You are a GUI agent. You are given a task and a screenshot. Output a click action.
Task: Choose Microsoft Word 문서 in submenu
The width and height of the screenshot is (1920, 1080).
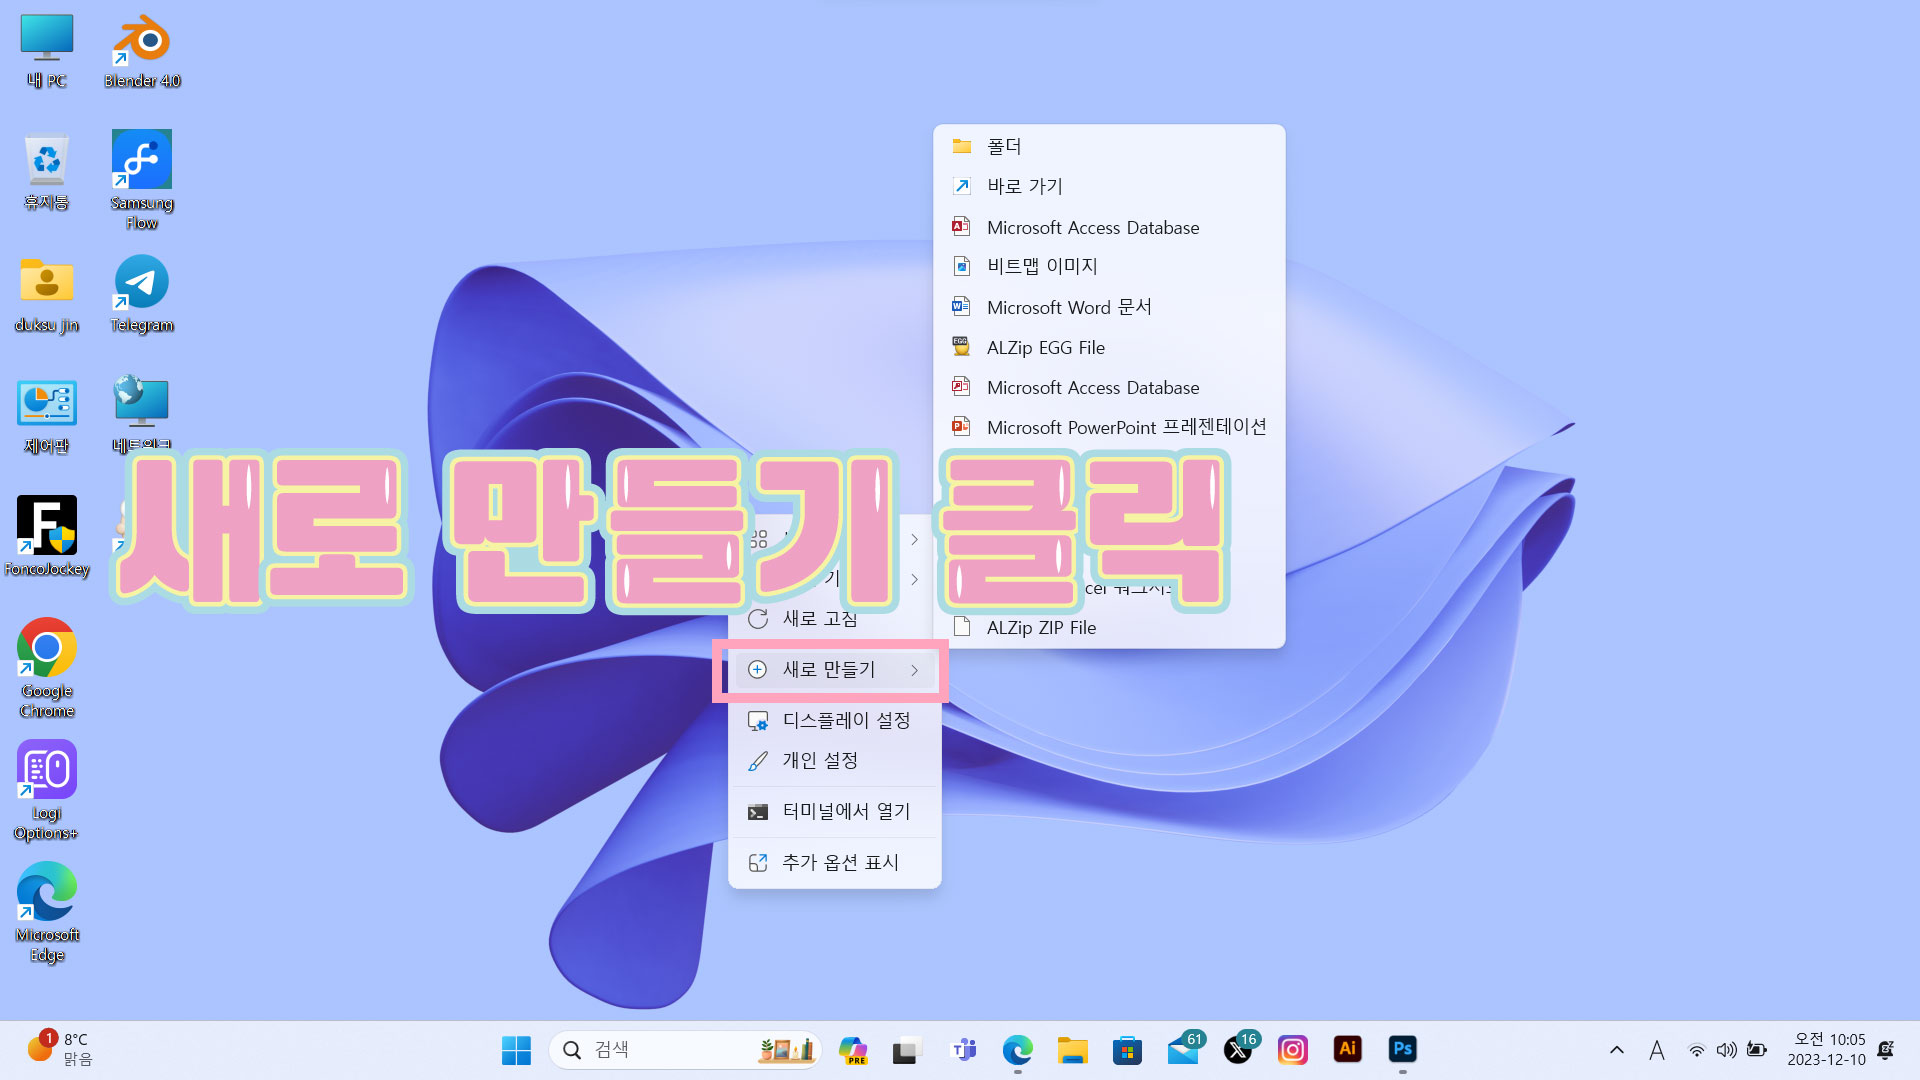(1068, 307)
